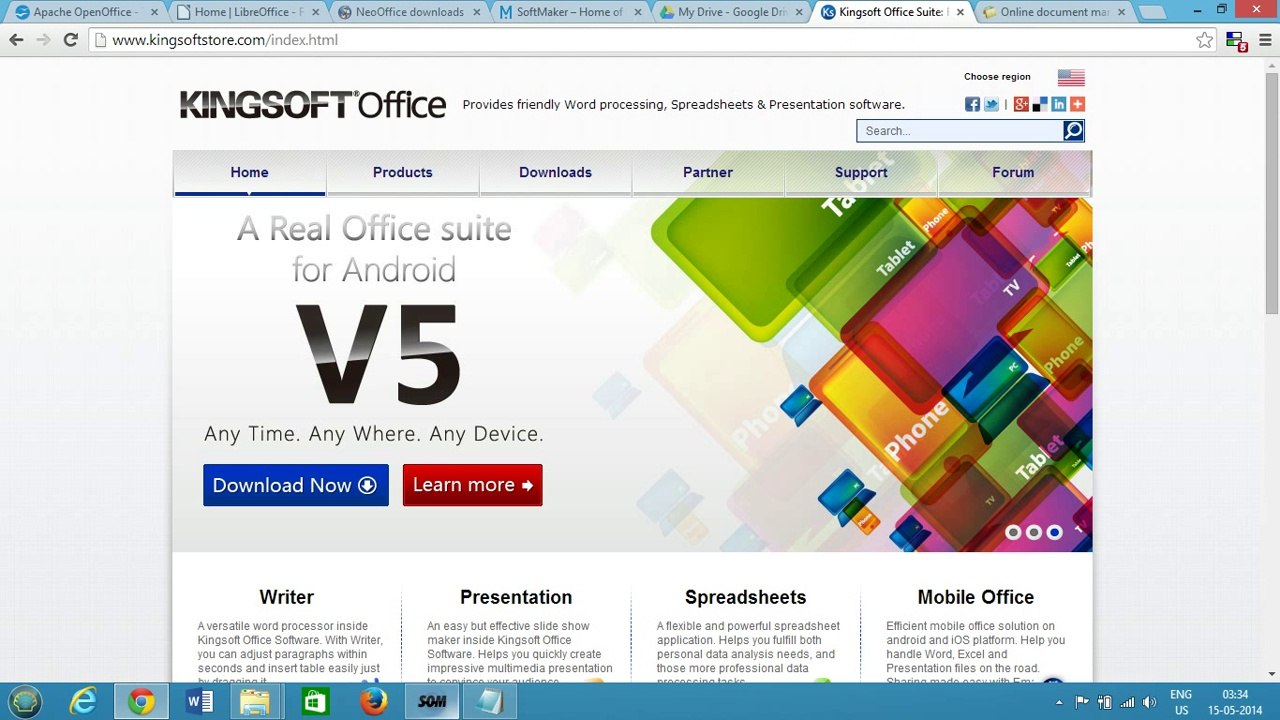Click the Choose region link
Viewport: 1280px width, 720px height.
point(997,77)
